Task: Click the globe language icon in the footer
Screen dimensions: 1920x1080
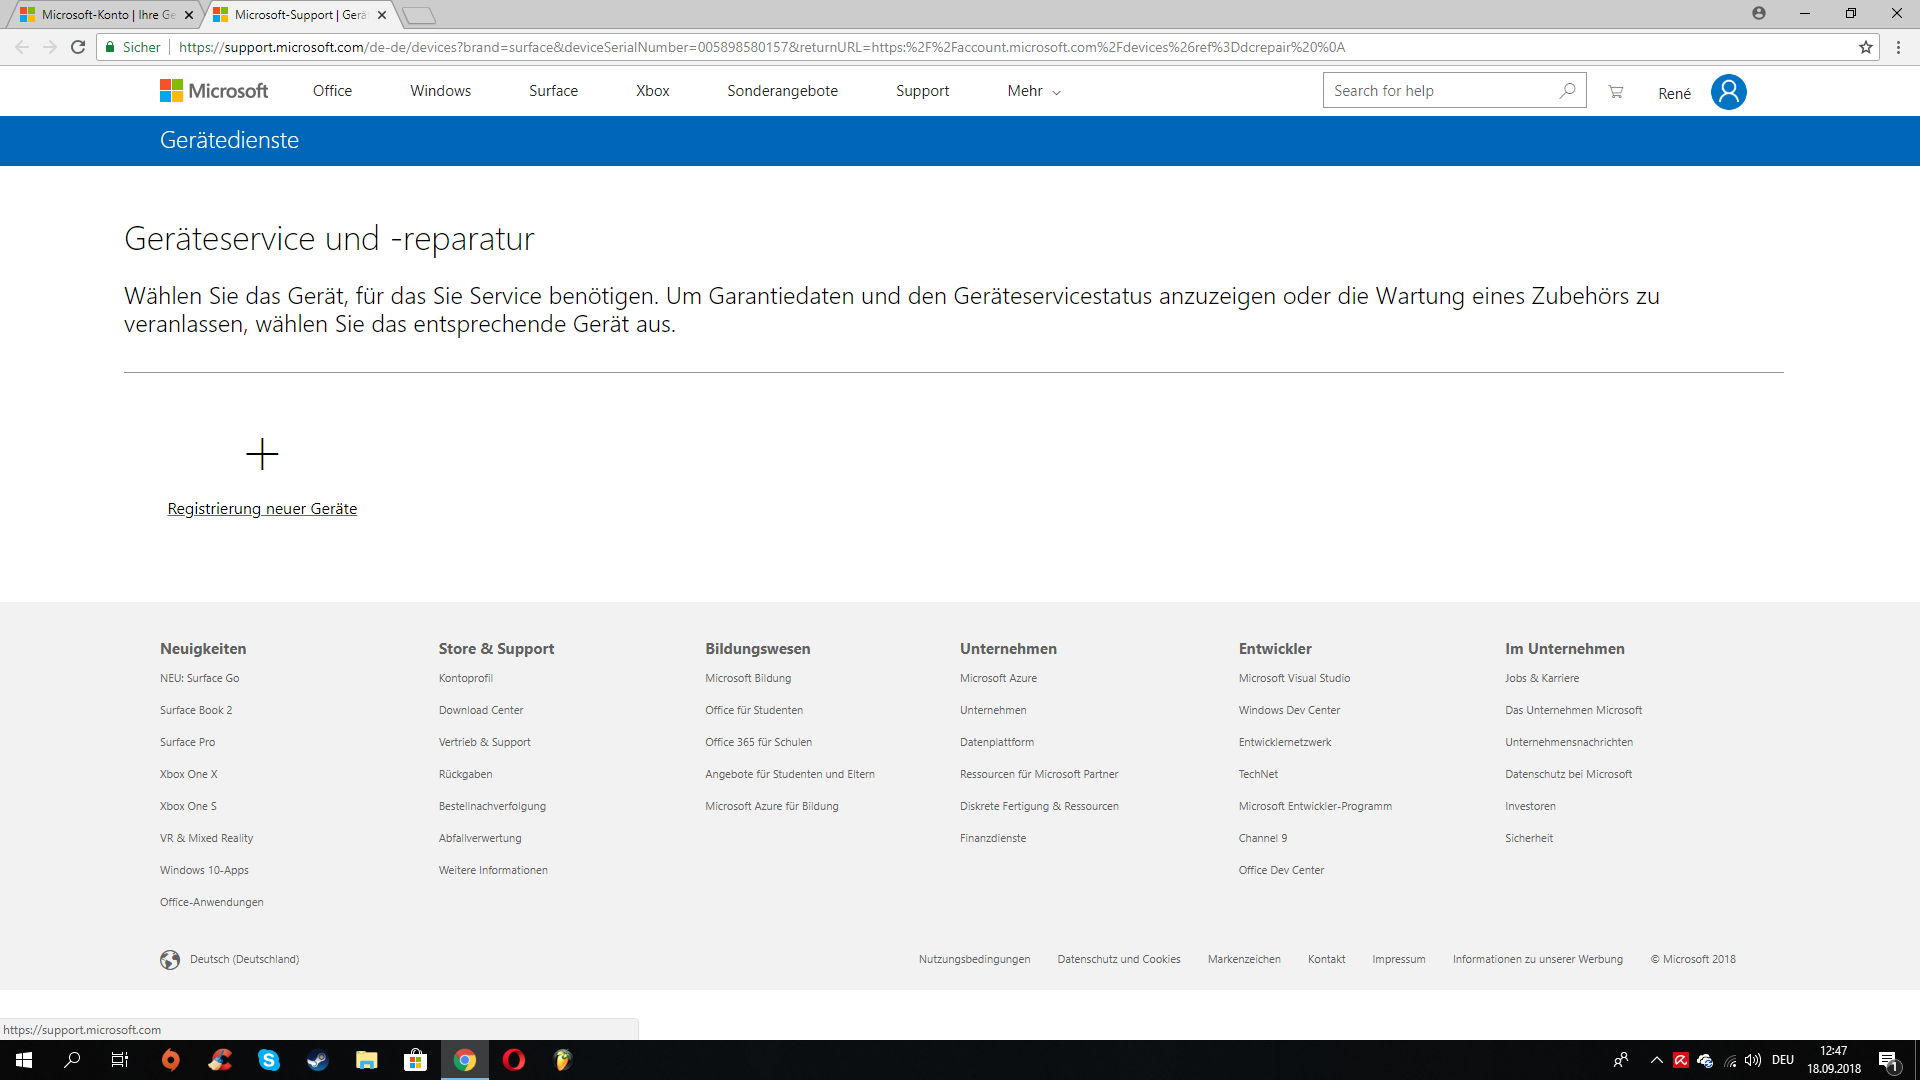Action: (x=170, y=959)
